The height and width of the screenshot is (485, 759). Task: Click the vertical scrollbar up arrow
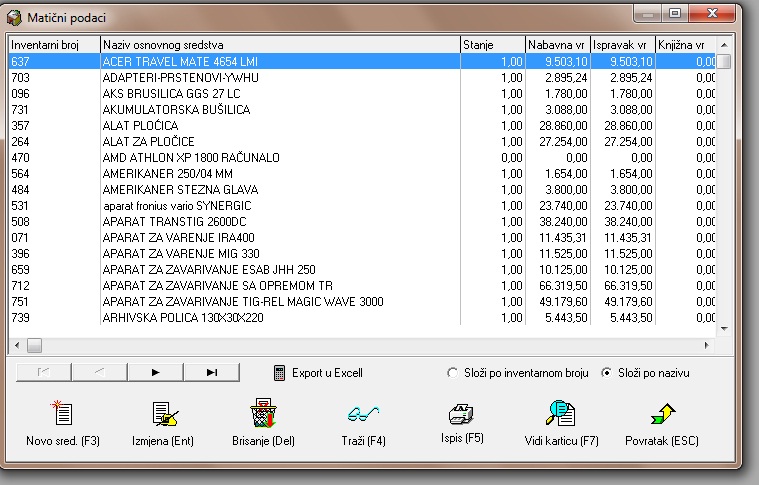(724, 45)
